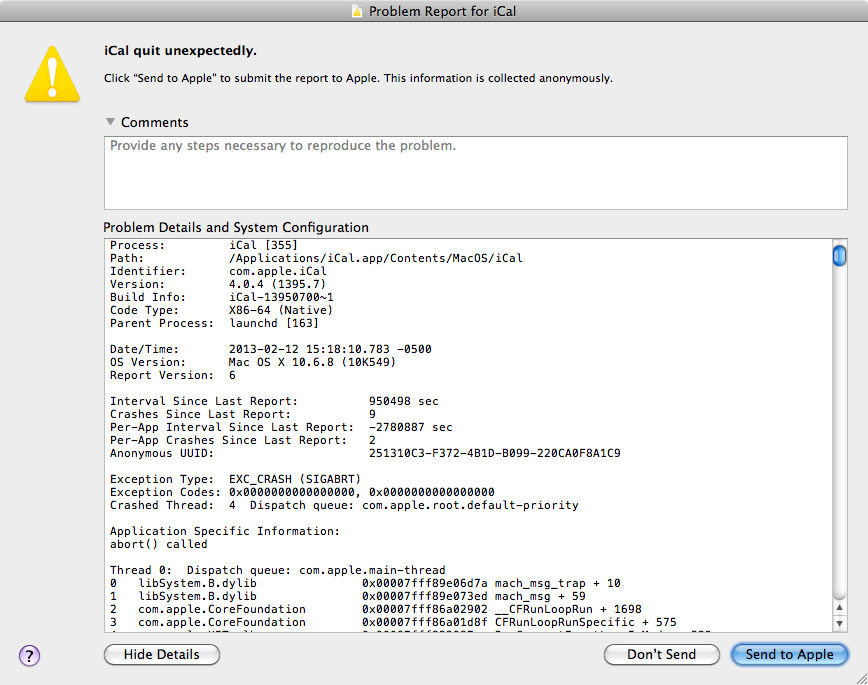868x685 pixels.
Task: Click the Problem Details and System Configuration label
Action: pos(237,226)
